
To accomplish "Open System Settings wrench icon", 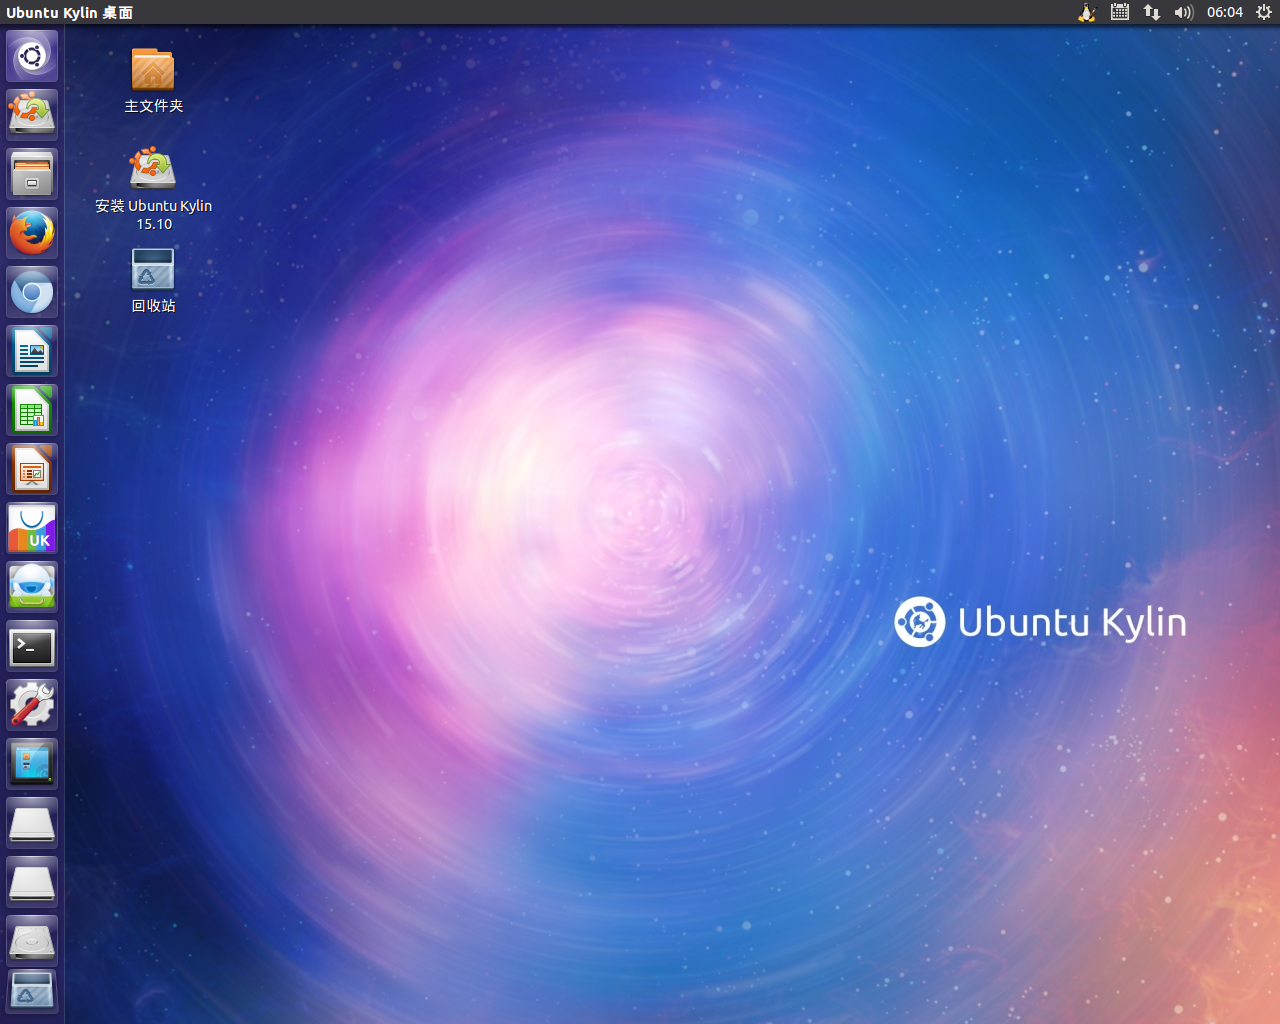I will click(x=32, y=705).
